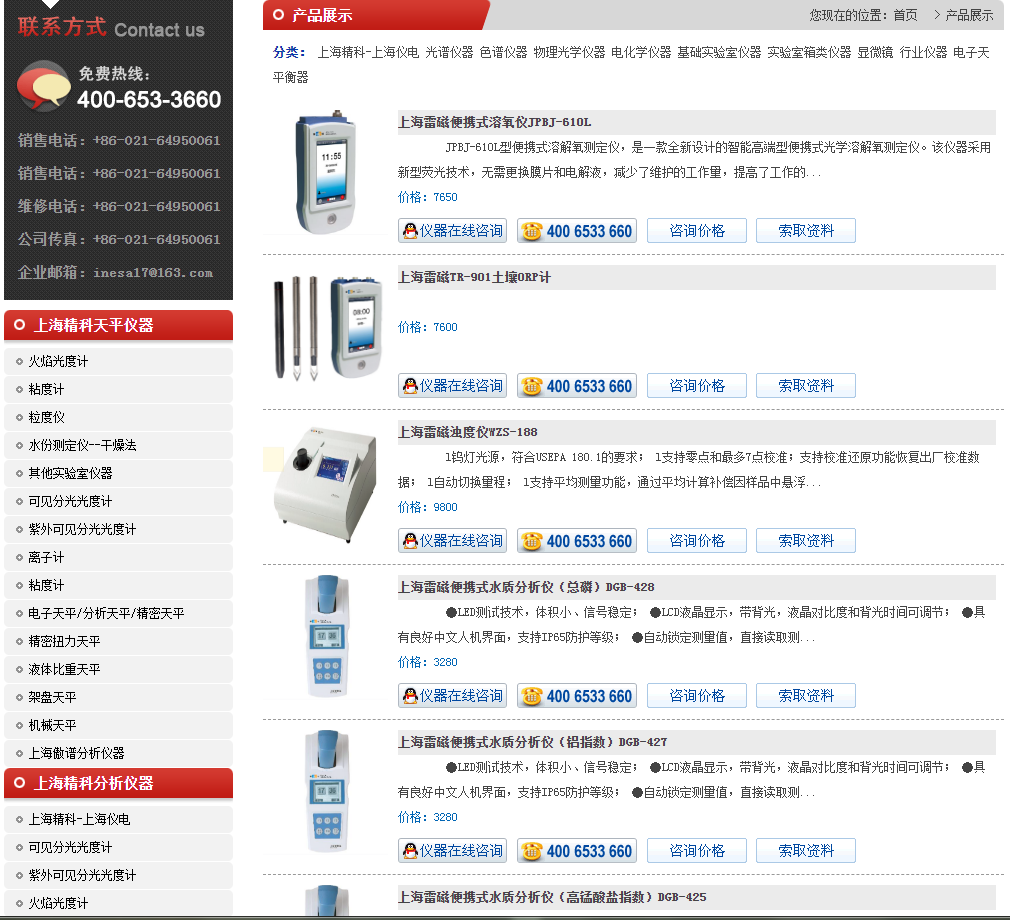The width and height of the screenshot is (1010, 920).
Task: Click 咨询价格 for TR-901土壤ORP计
Action: (696, 386)
